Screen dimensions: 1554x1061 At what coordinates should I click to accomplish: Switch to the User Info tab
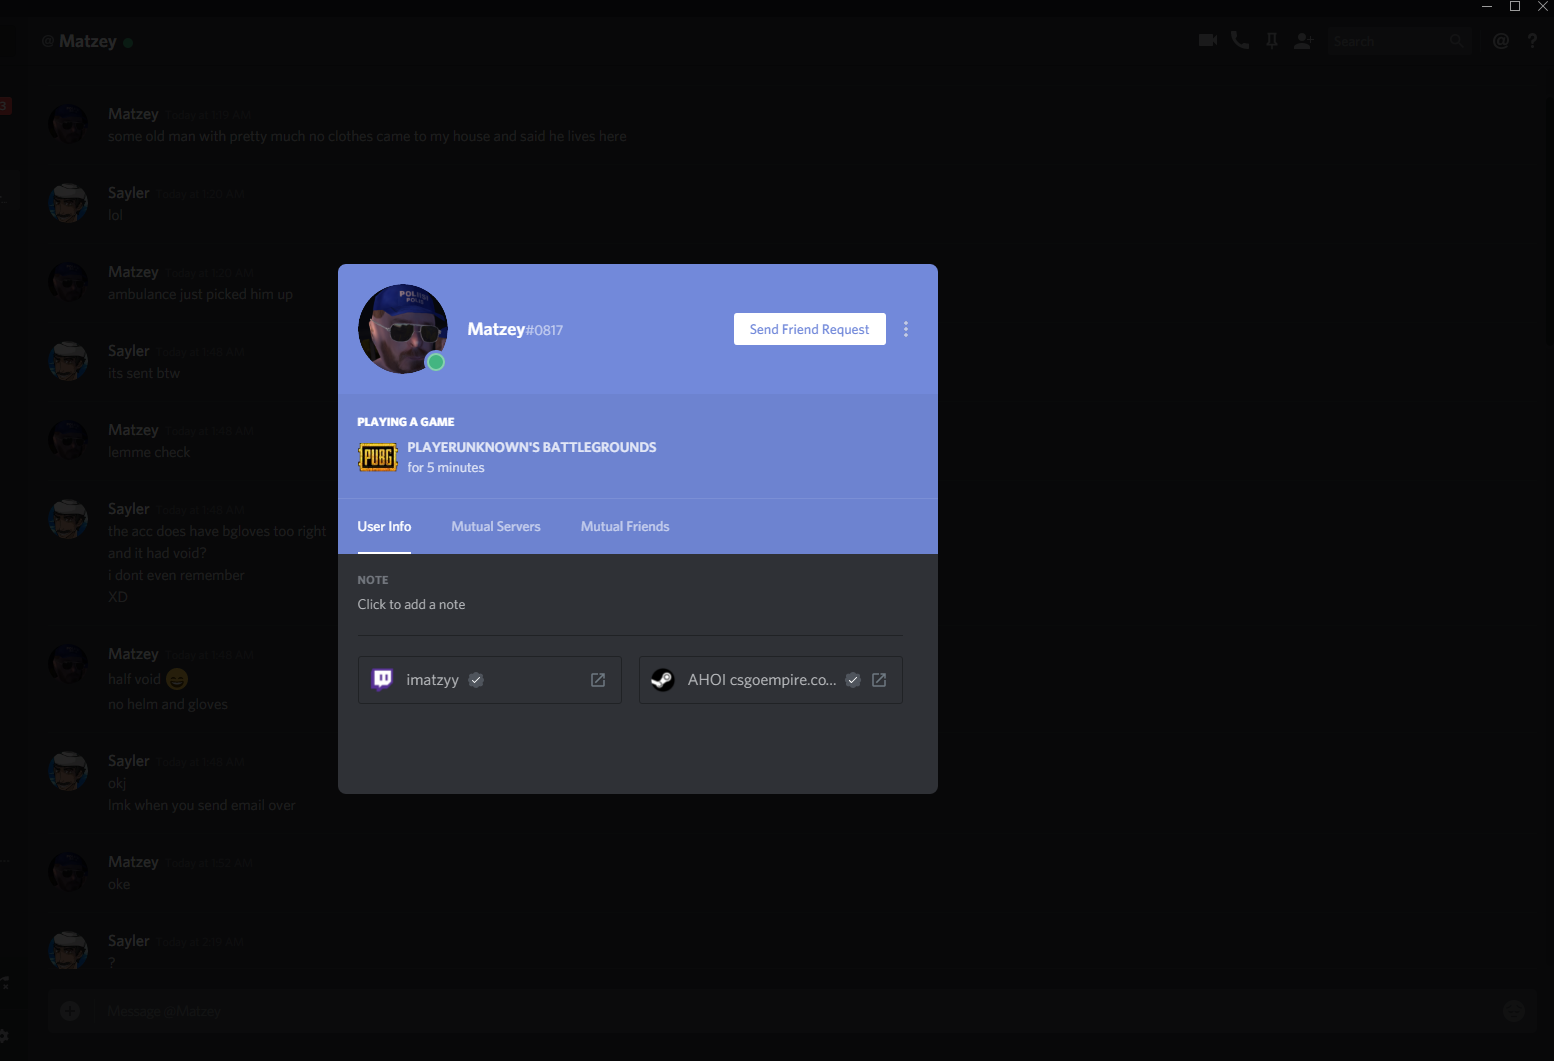pyautogui.click(x=384, y=526)
